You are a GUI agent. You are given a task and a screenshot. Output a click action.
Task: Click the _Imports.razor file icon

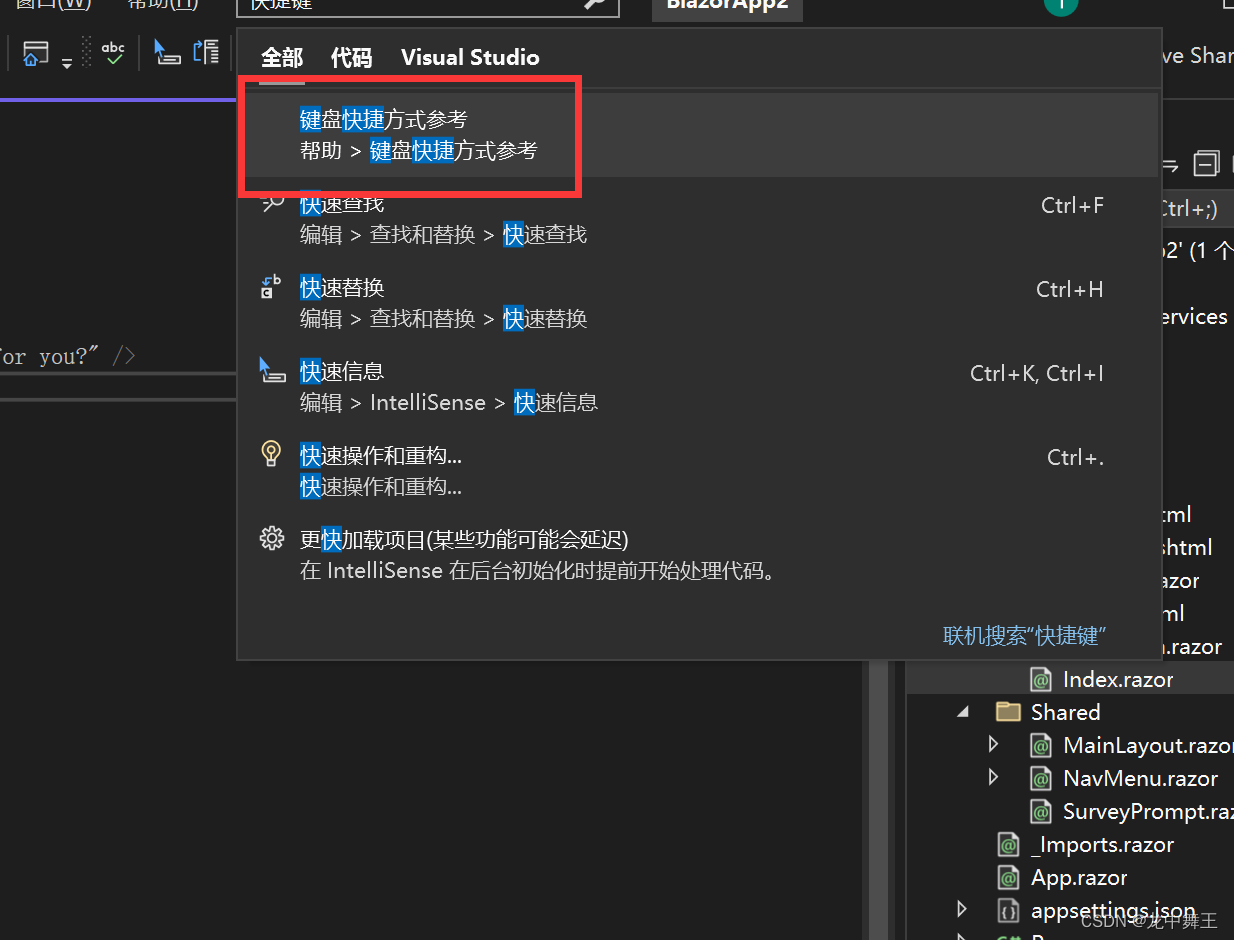point(1009,845)
